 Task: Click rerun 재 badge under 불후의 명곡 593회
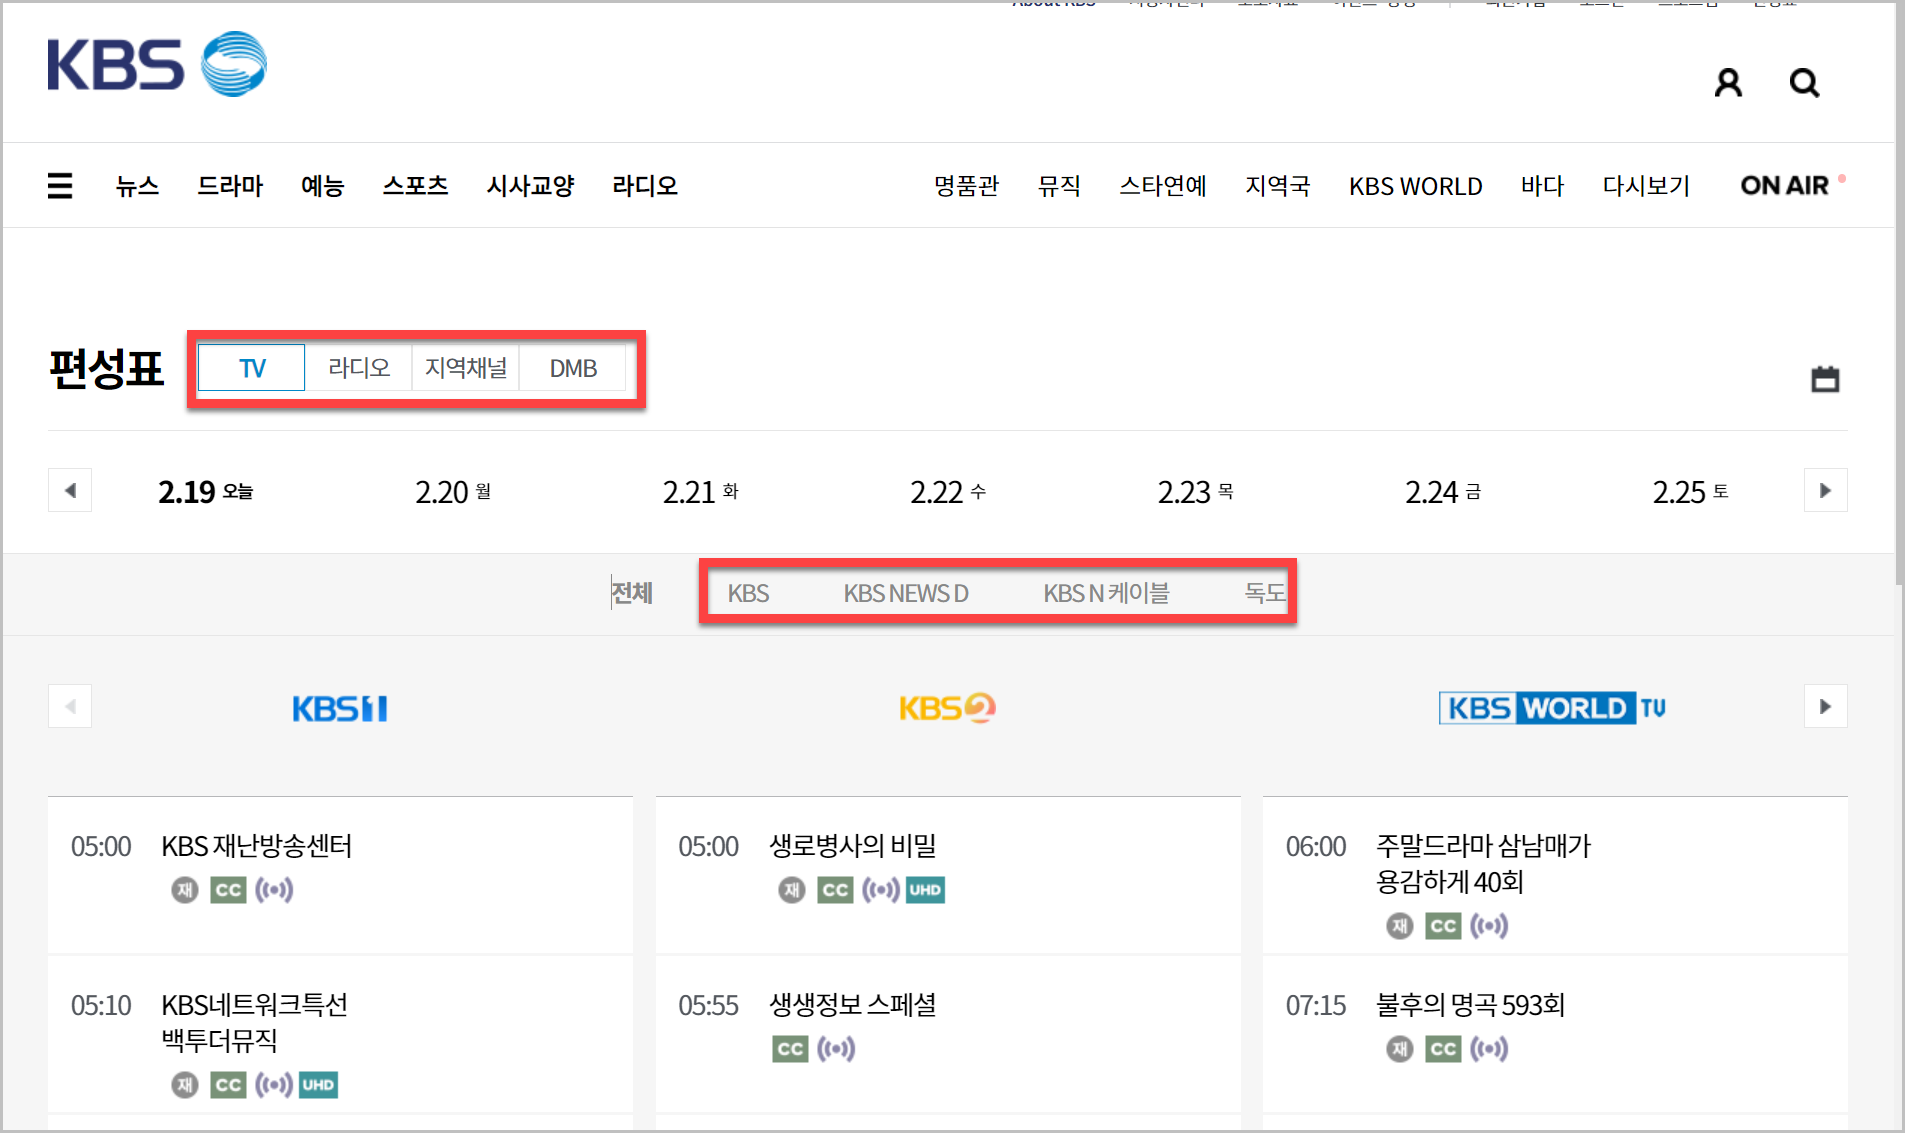point(1399,1049)
